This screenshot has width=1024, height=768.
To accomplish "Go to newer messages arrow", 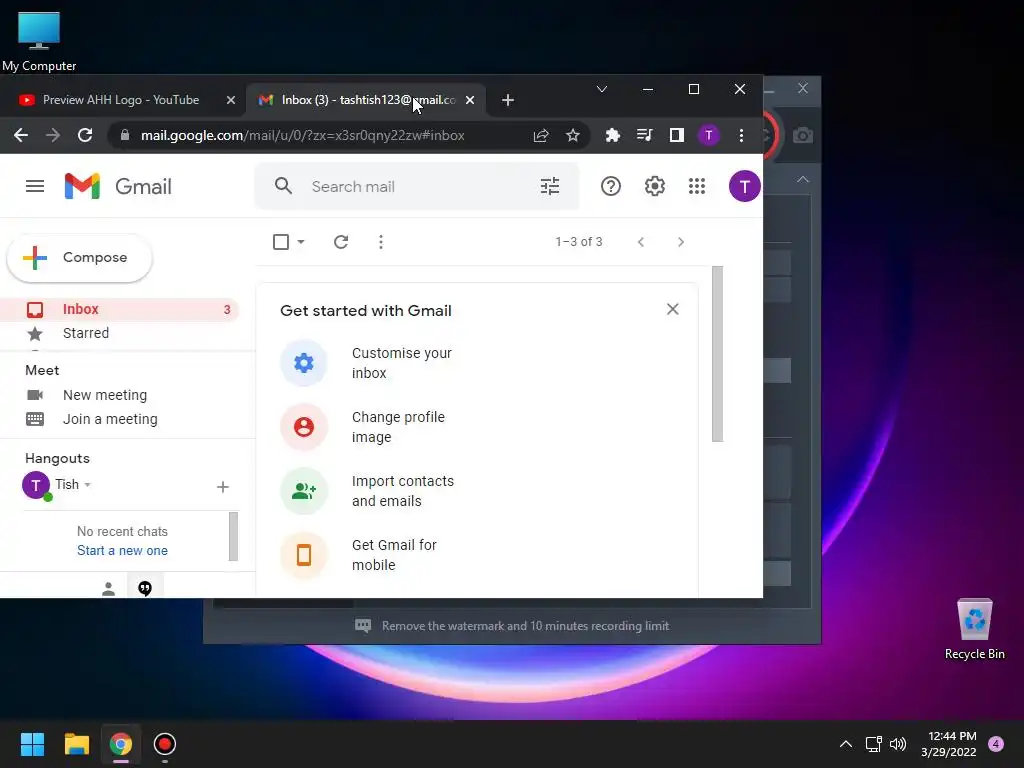I will coord(641,242).
